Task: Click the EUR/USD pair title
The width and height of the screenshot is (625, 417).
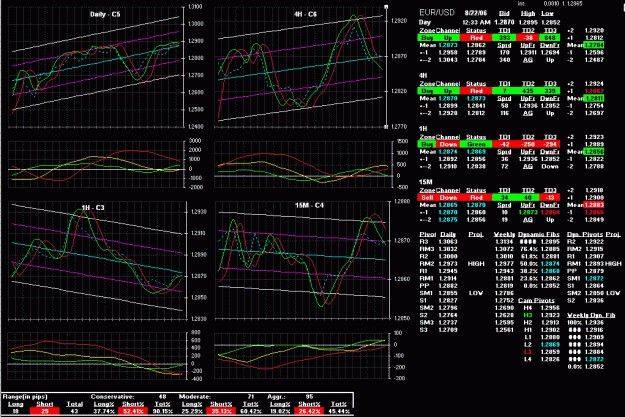Action: coord(436,13)
